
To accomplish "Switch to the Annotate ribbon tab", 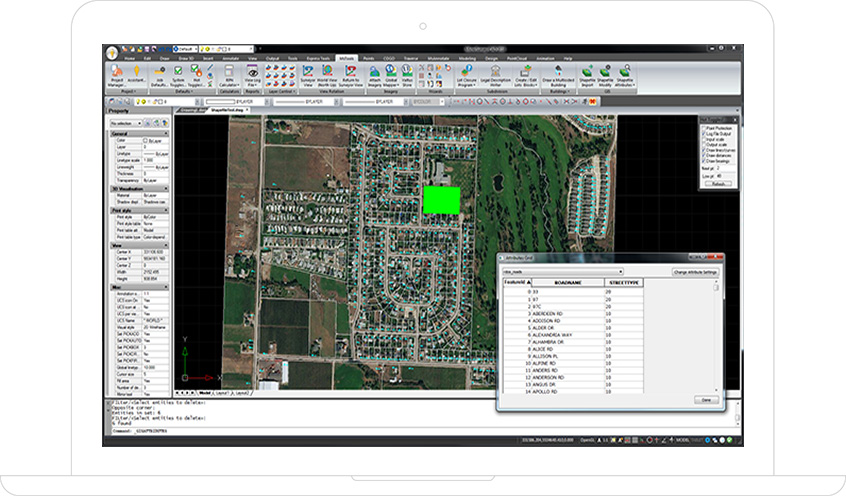I will coord(232,59).
